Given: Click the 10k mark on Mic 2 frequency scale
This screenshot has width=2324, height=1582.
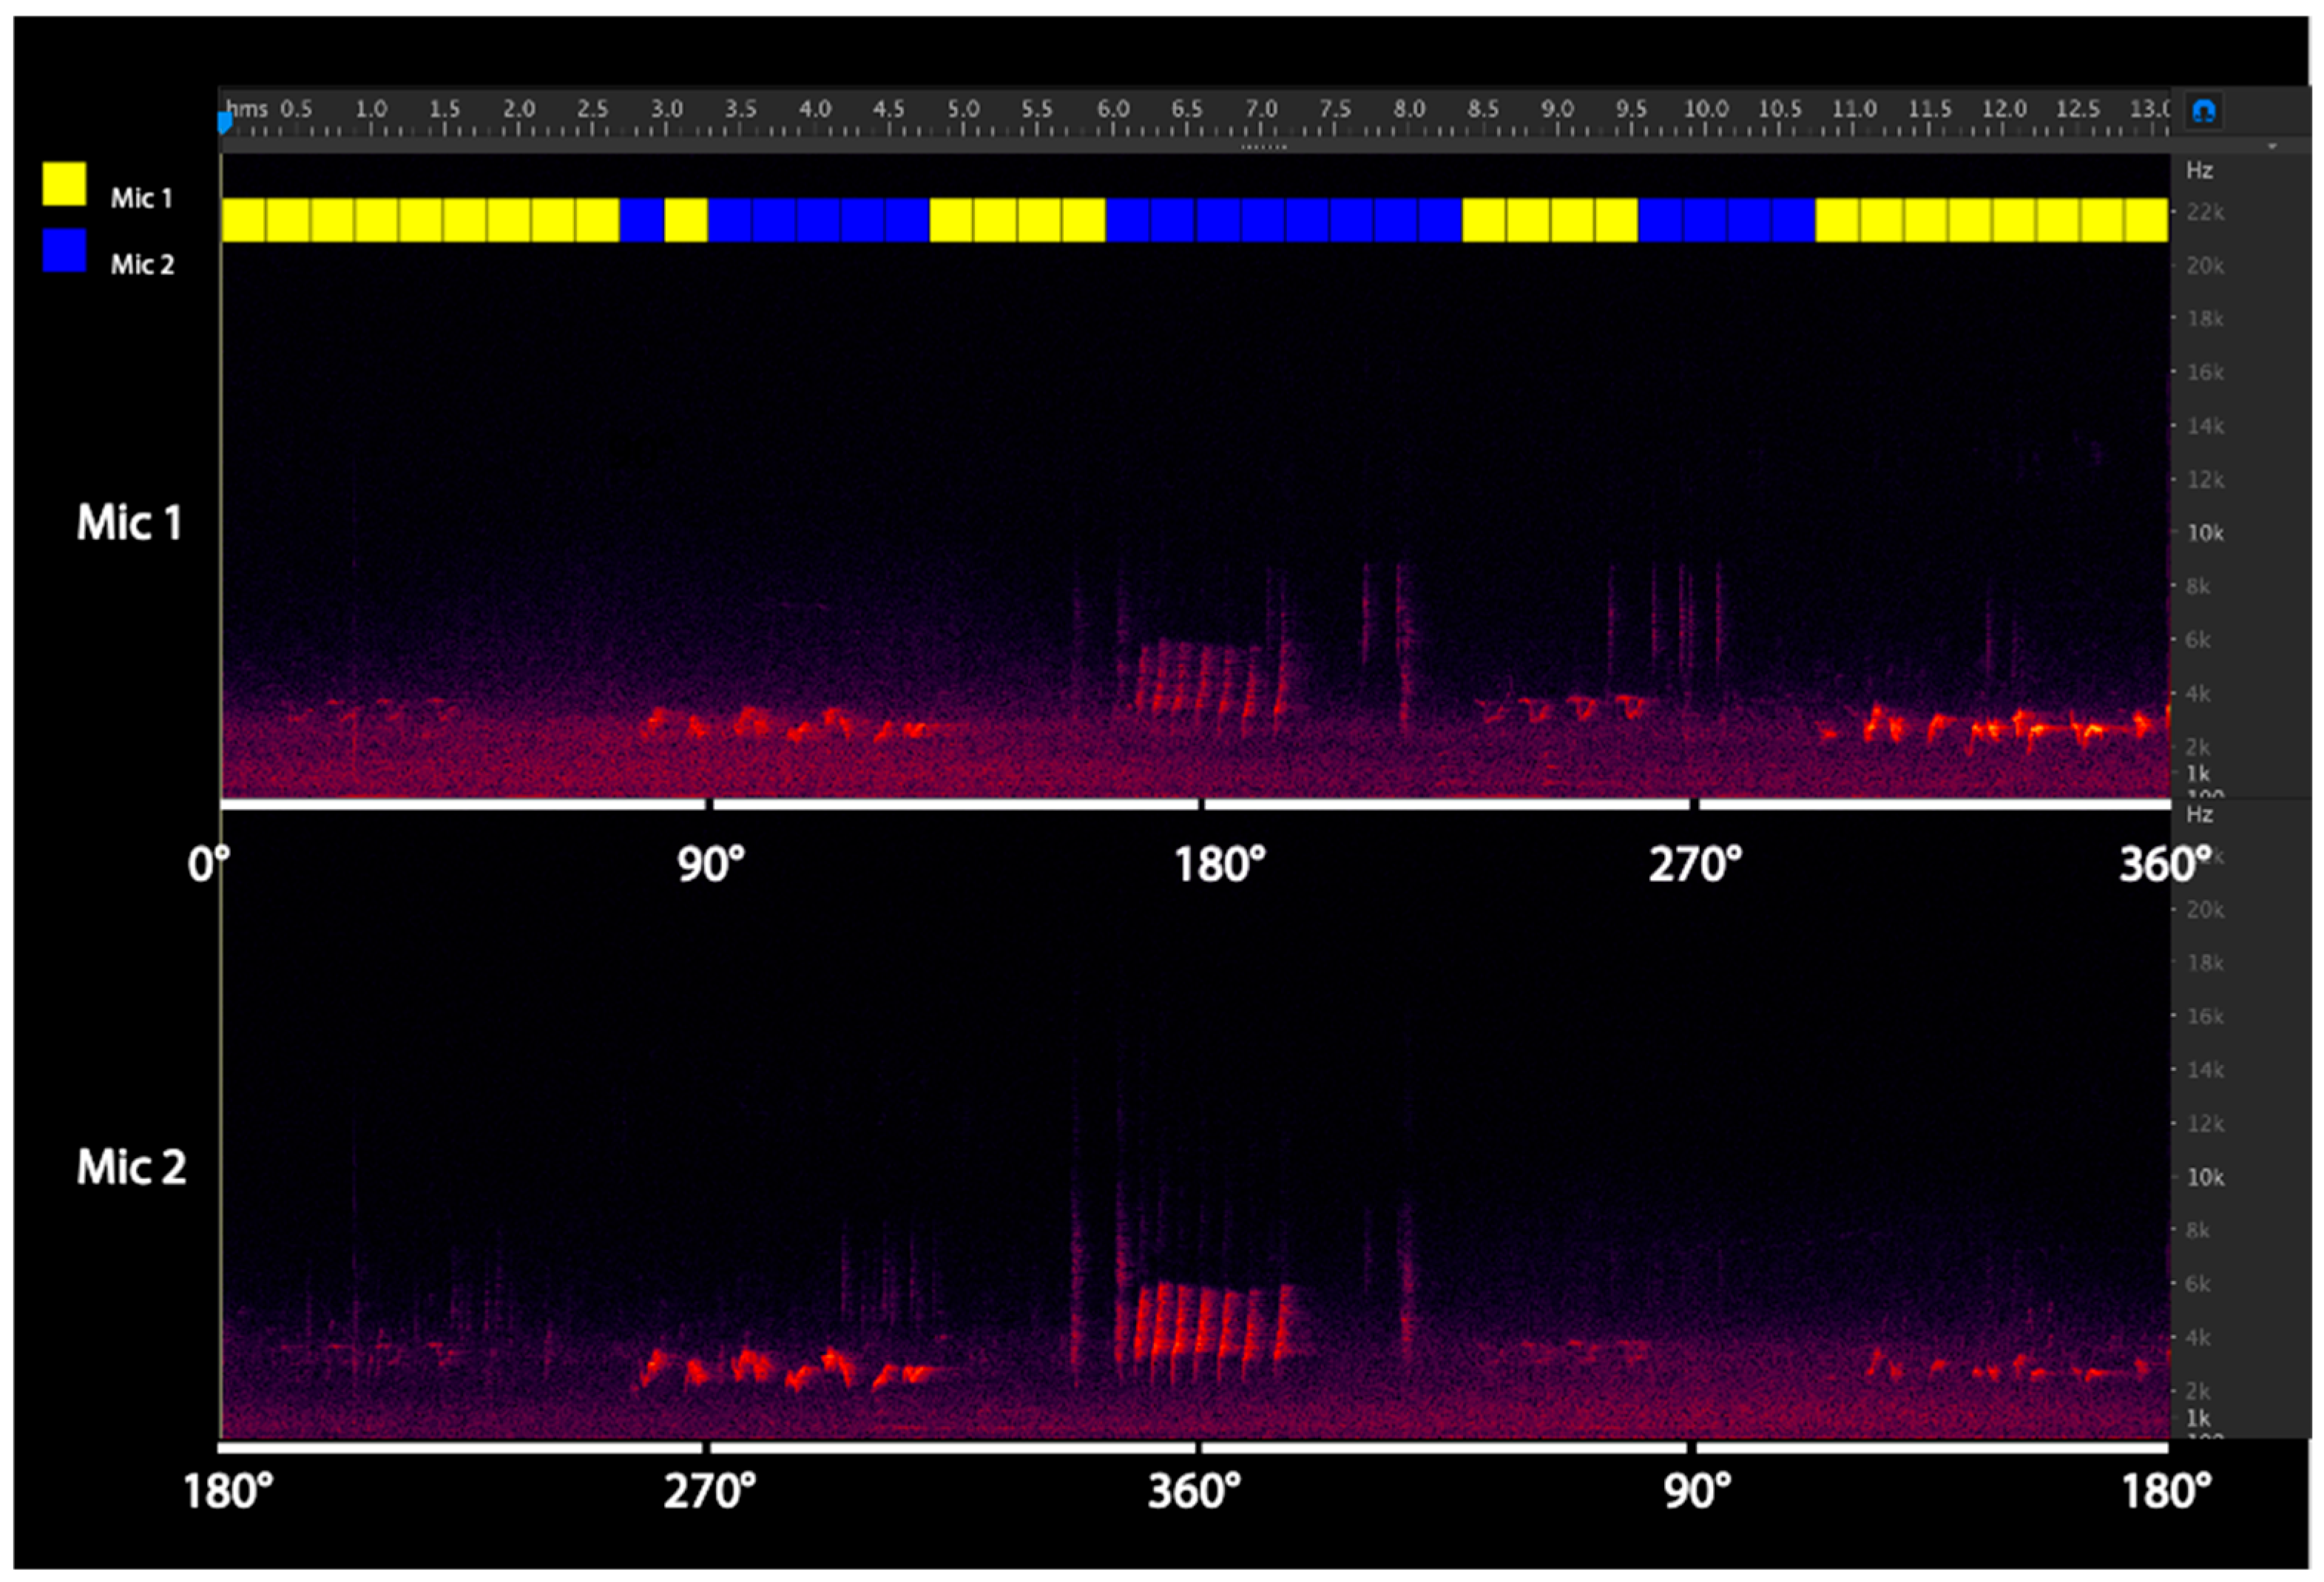Looking at the screenshot, I should point(2205,1177).
